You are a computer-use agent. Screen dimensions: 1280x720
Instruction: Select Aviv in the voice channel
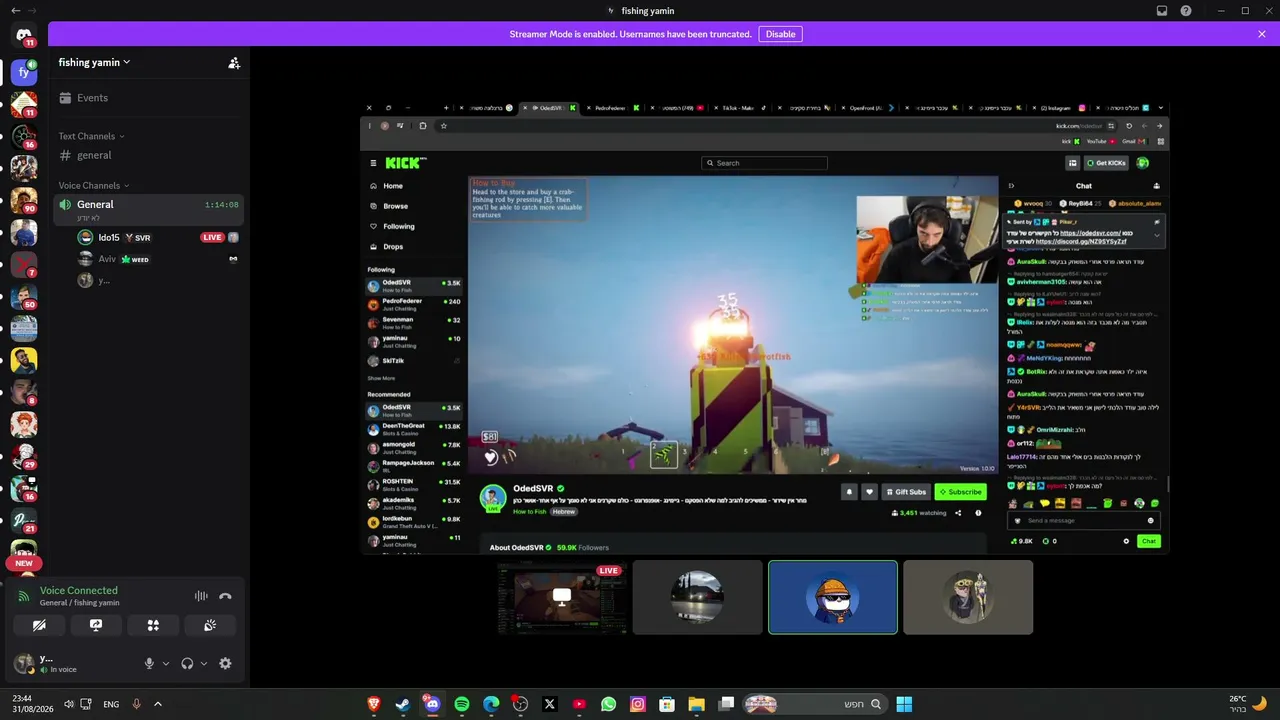coord(158,259)
